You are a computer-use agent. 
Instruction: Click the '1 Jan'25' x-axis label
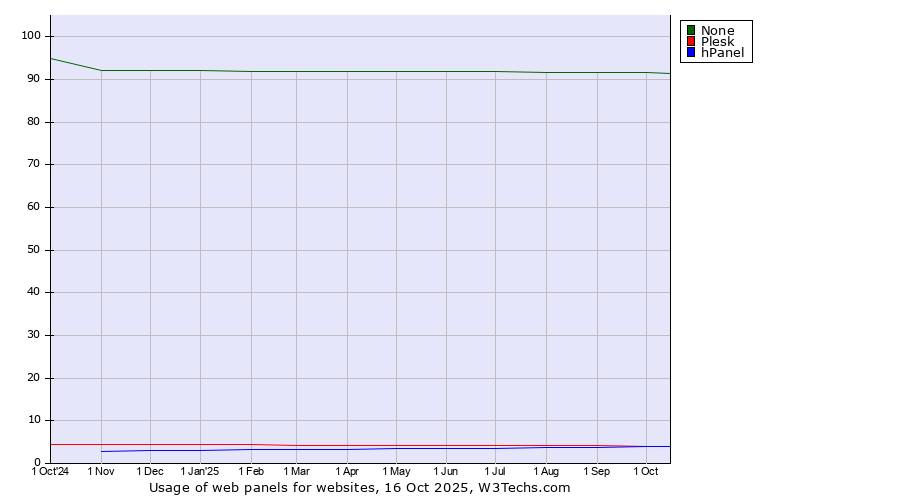click(x=199, y=471)
